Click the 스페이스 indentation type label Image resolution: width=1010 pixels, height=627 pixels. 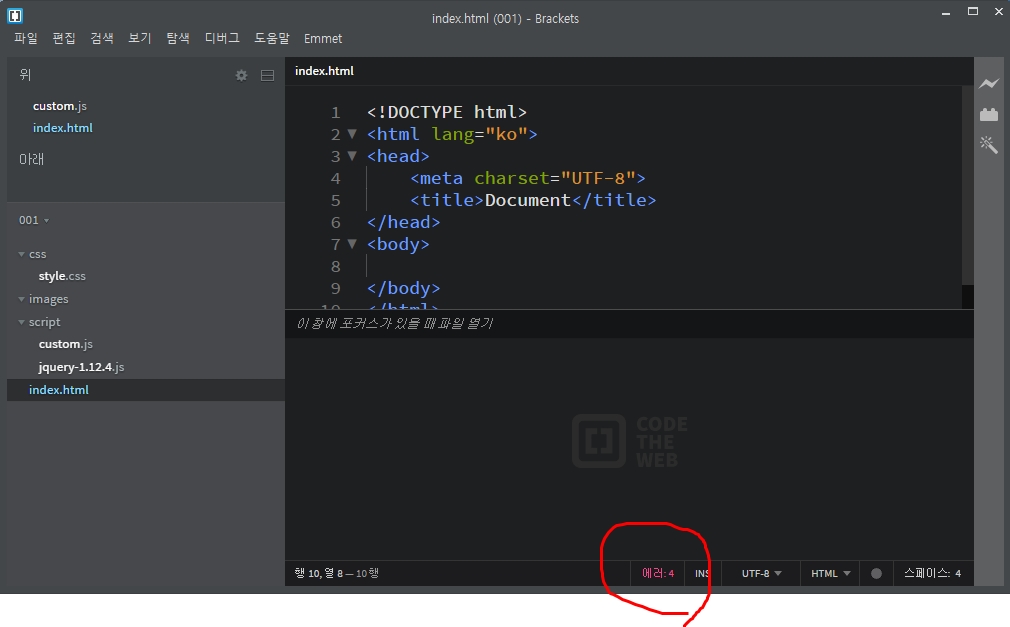(x=927, y=574)
